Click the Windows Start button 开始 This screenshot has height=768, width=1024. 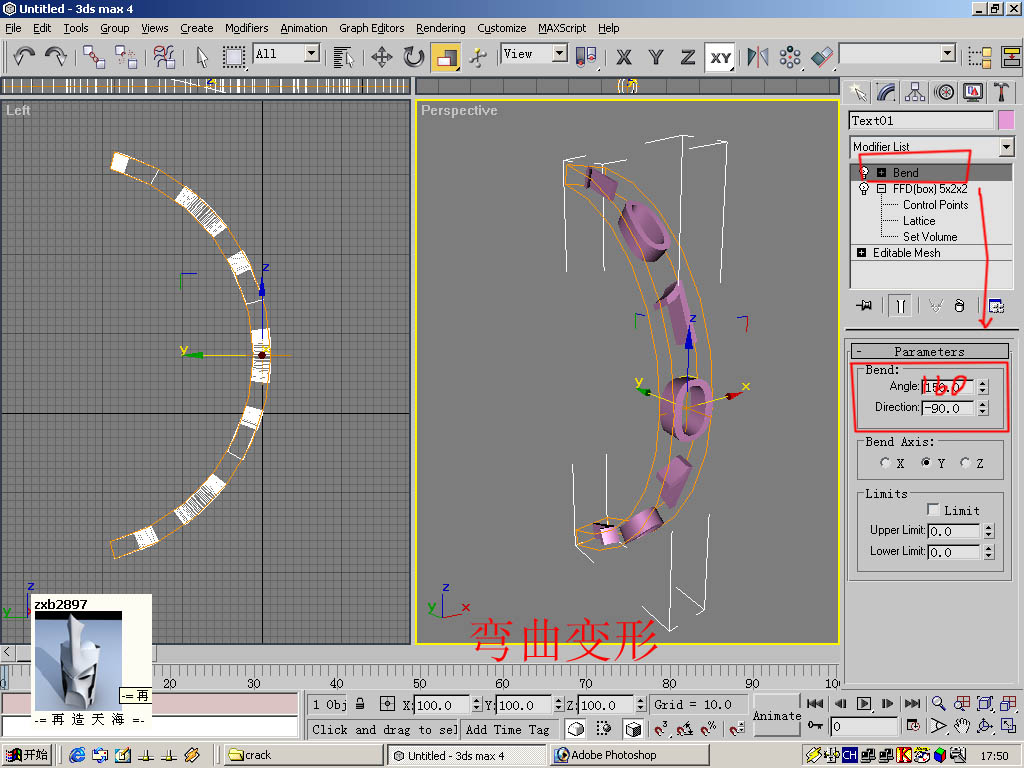click(x=27, y=755)
